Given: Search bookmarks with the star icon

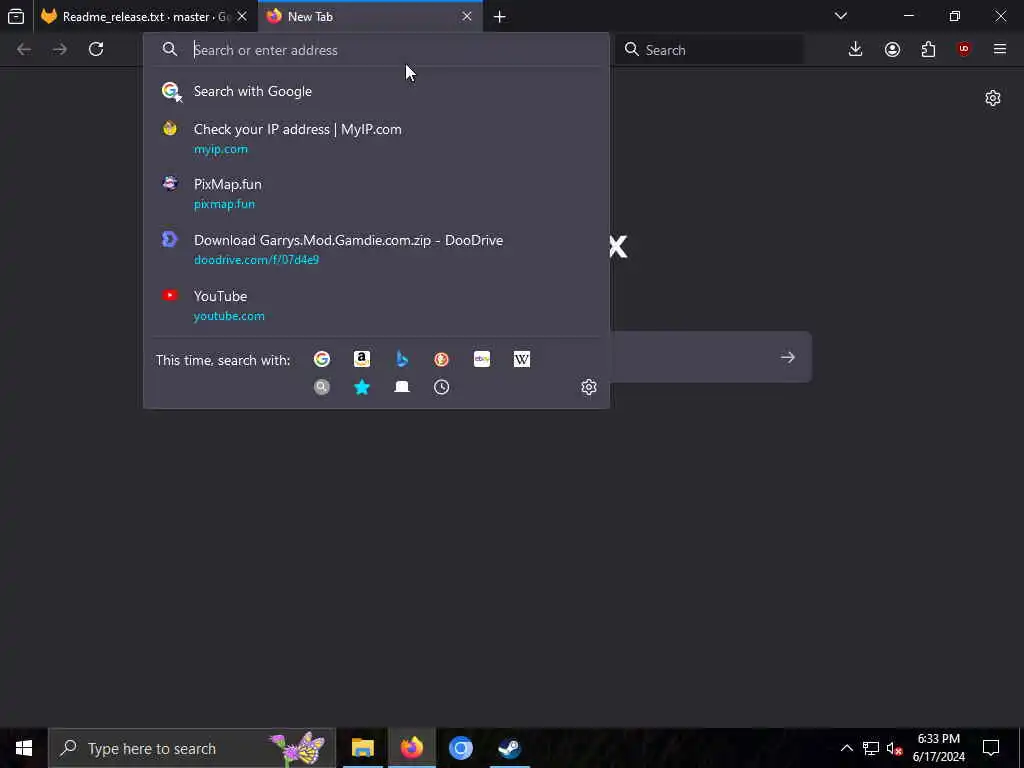Looking at the screenshot, I should pyautogui.click(x=362, y=387).
